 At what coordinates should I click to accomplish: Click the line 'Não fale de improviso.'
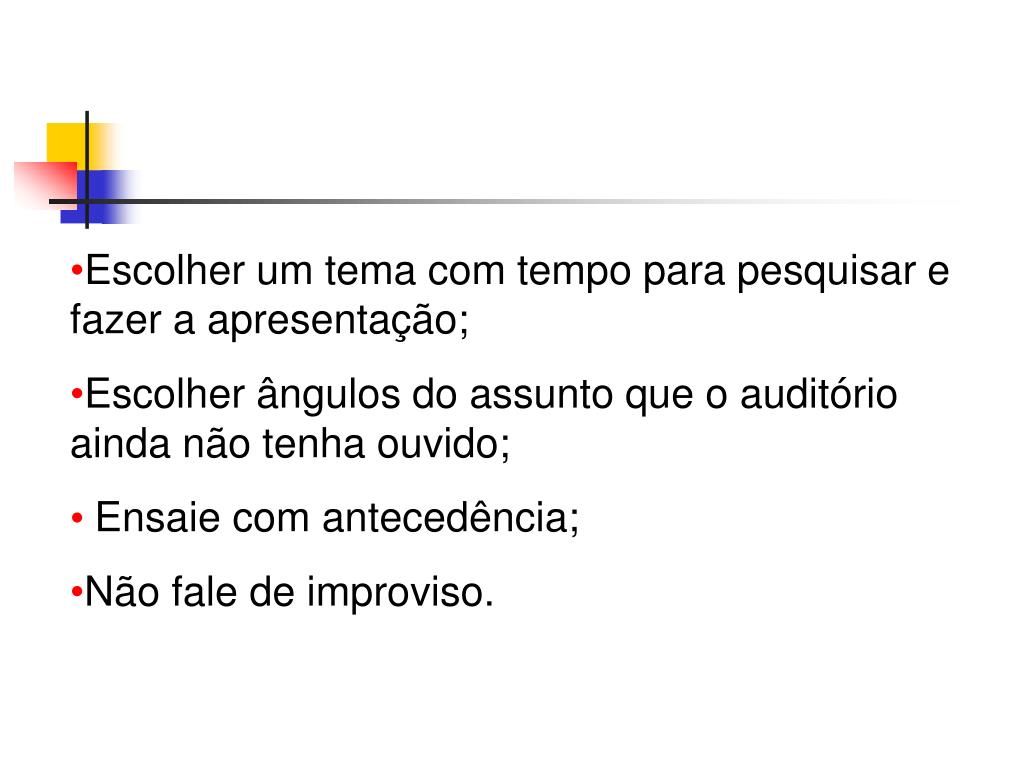coord(282,593)
